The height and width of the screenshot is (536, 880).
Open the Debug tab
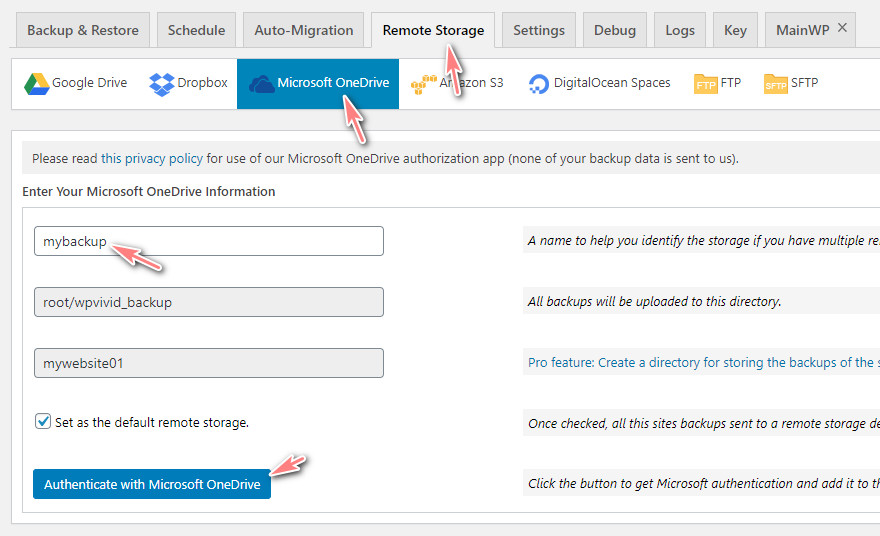tap(615, 30)
